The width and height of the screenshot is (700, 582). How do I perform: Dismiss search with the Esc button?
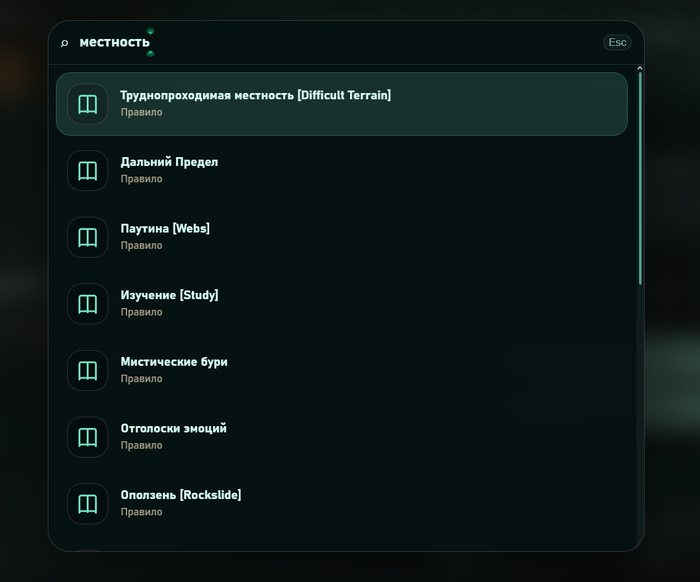tap(617, 42)
